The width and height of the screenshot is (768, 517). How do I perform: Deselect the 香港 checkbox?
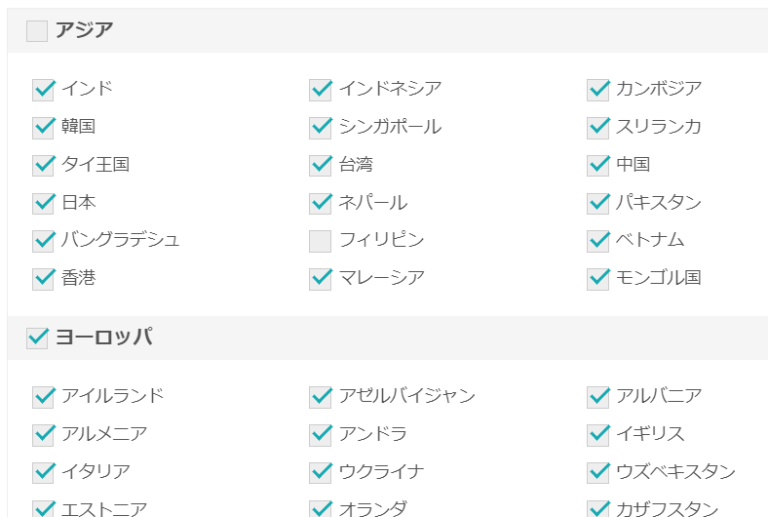click(x=43, y=278)
